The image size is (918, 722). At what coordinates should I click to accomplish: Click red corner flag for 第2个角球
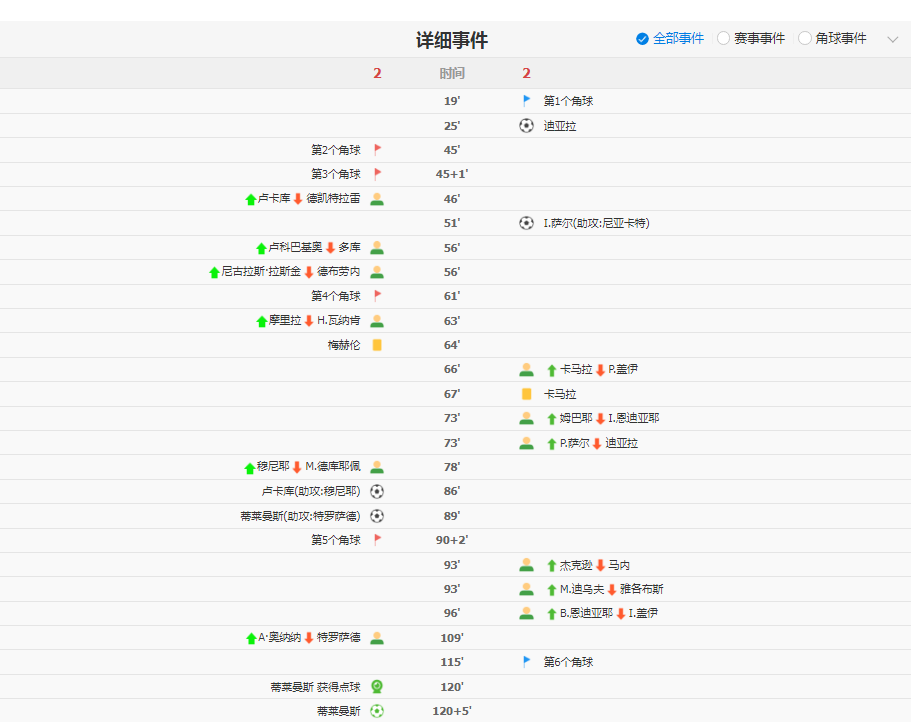(378, 150)
